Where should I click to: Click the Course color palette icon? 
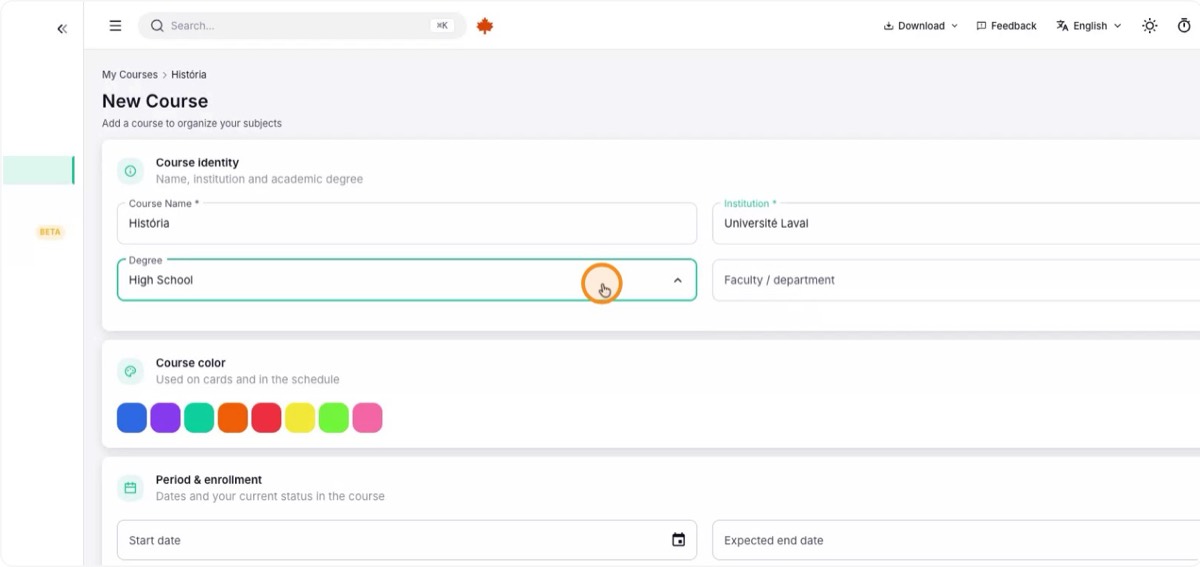(x=130, y=371)
